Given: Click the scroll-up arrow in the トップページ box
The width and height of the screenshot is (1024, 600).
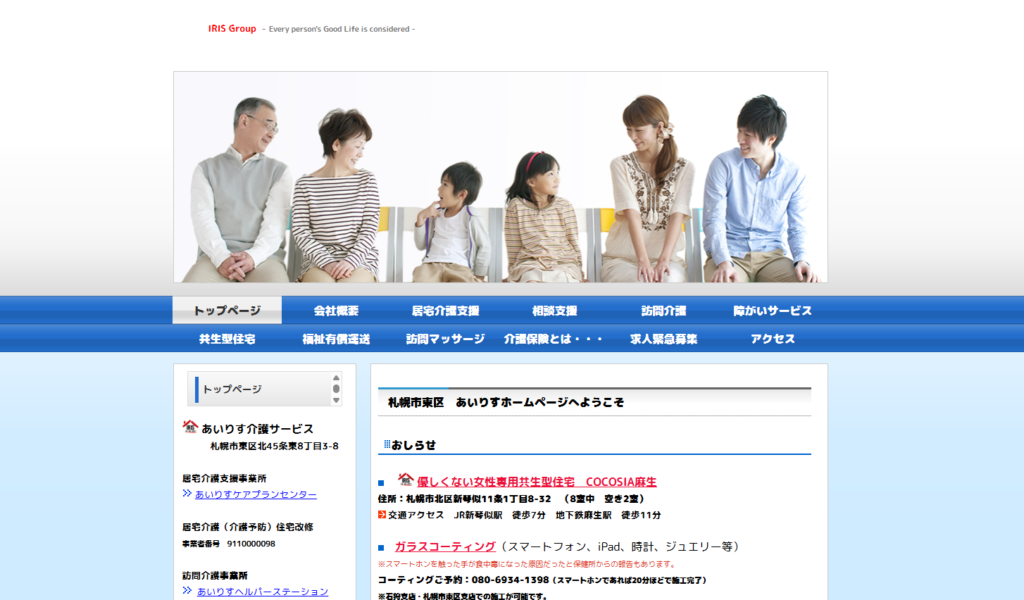Looking at the screenshot, I should coord(336,378).
